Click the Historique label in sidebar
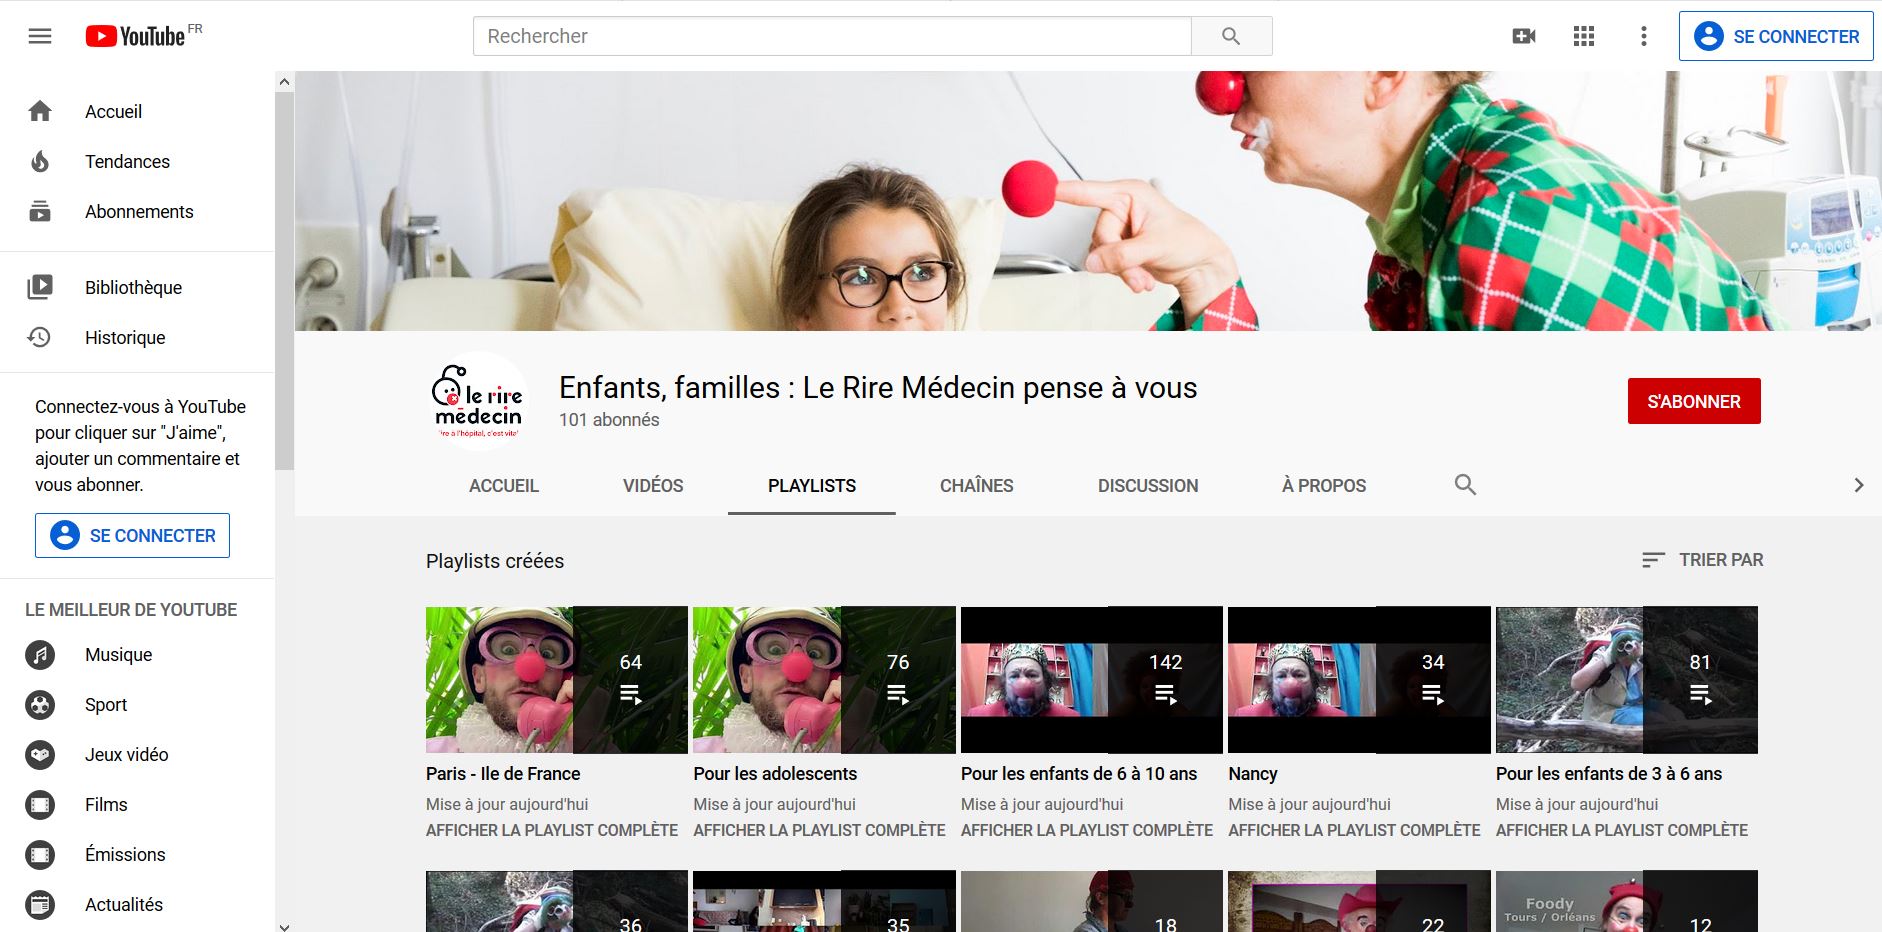Screen dimensions: 1882x932 pos(125,338)
